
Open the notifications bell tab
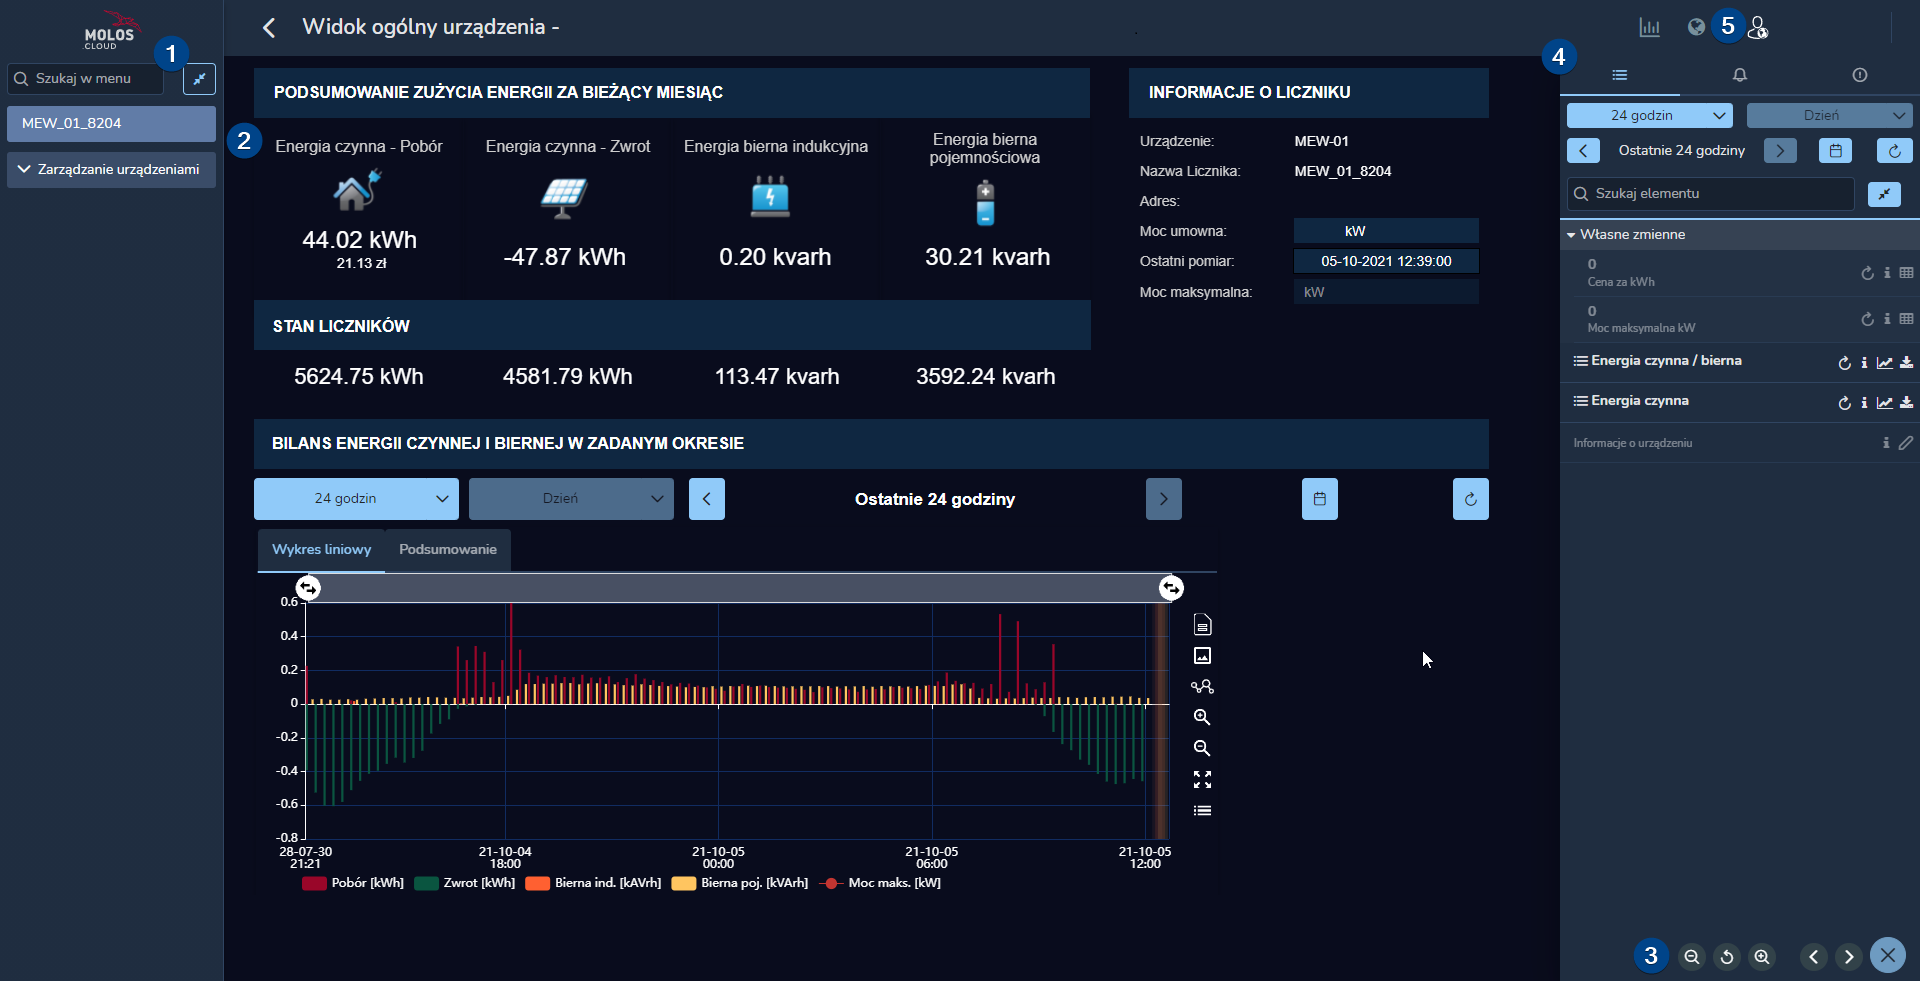[x=1740, y=75]
